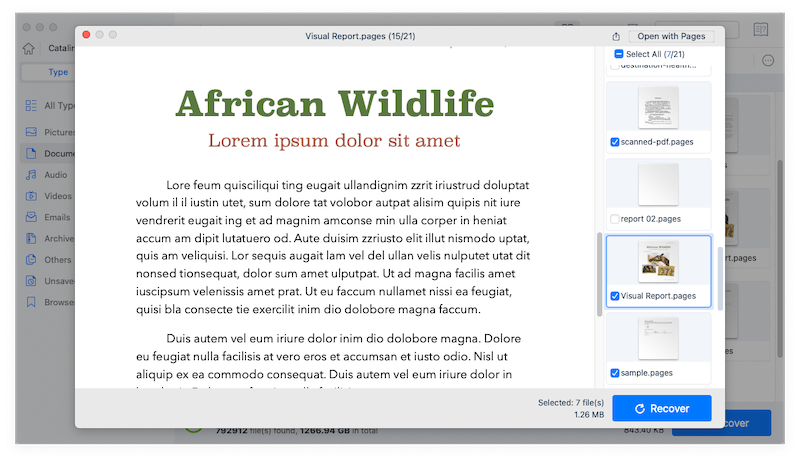The image size is (800, 462).
Task: Select the scanned-pdf.pages thumbnail
Action: click(x=659, y=106)
